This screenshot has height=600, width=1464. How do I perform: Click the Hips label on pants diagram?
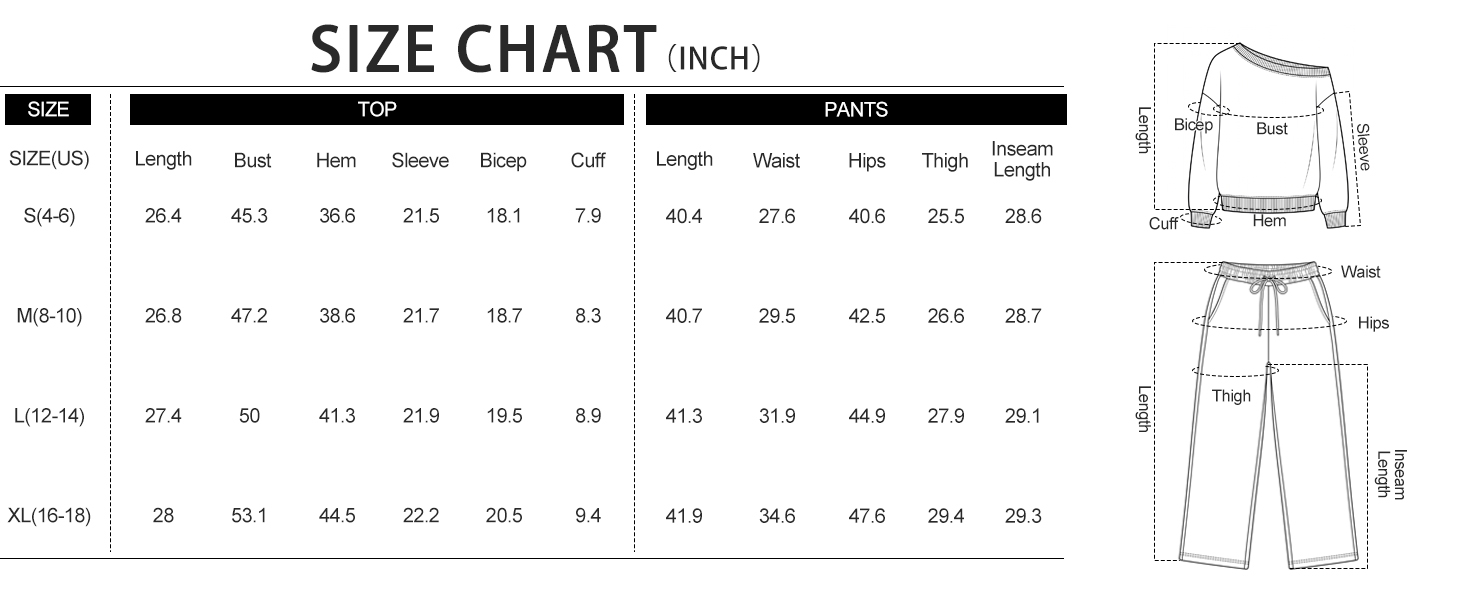[1373, 323]
